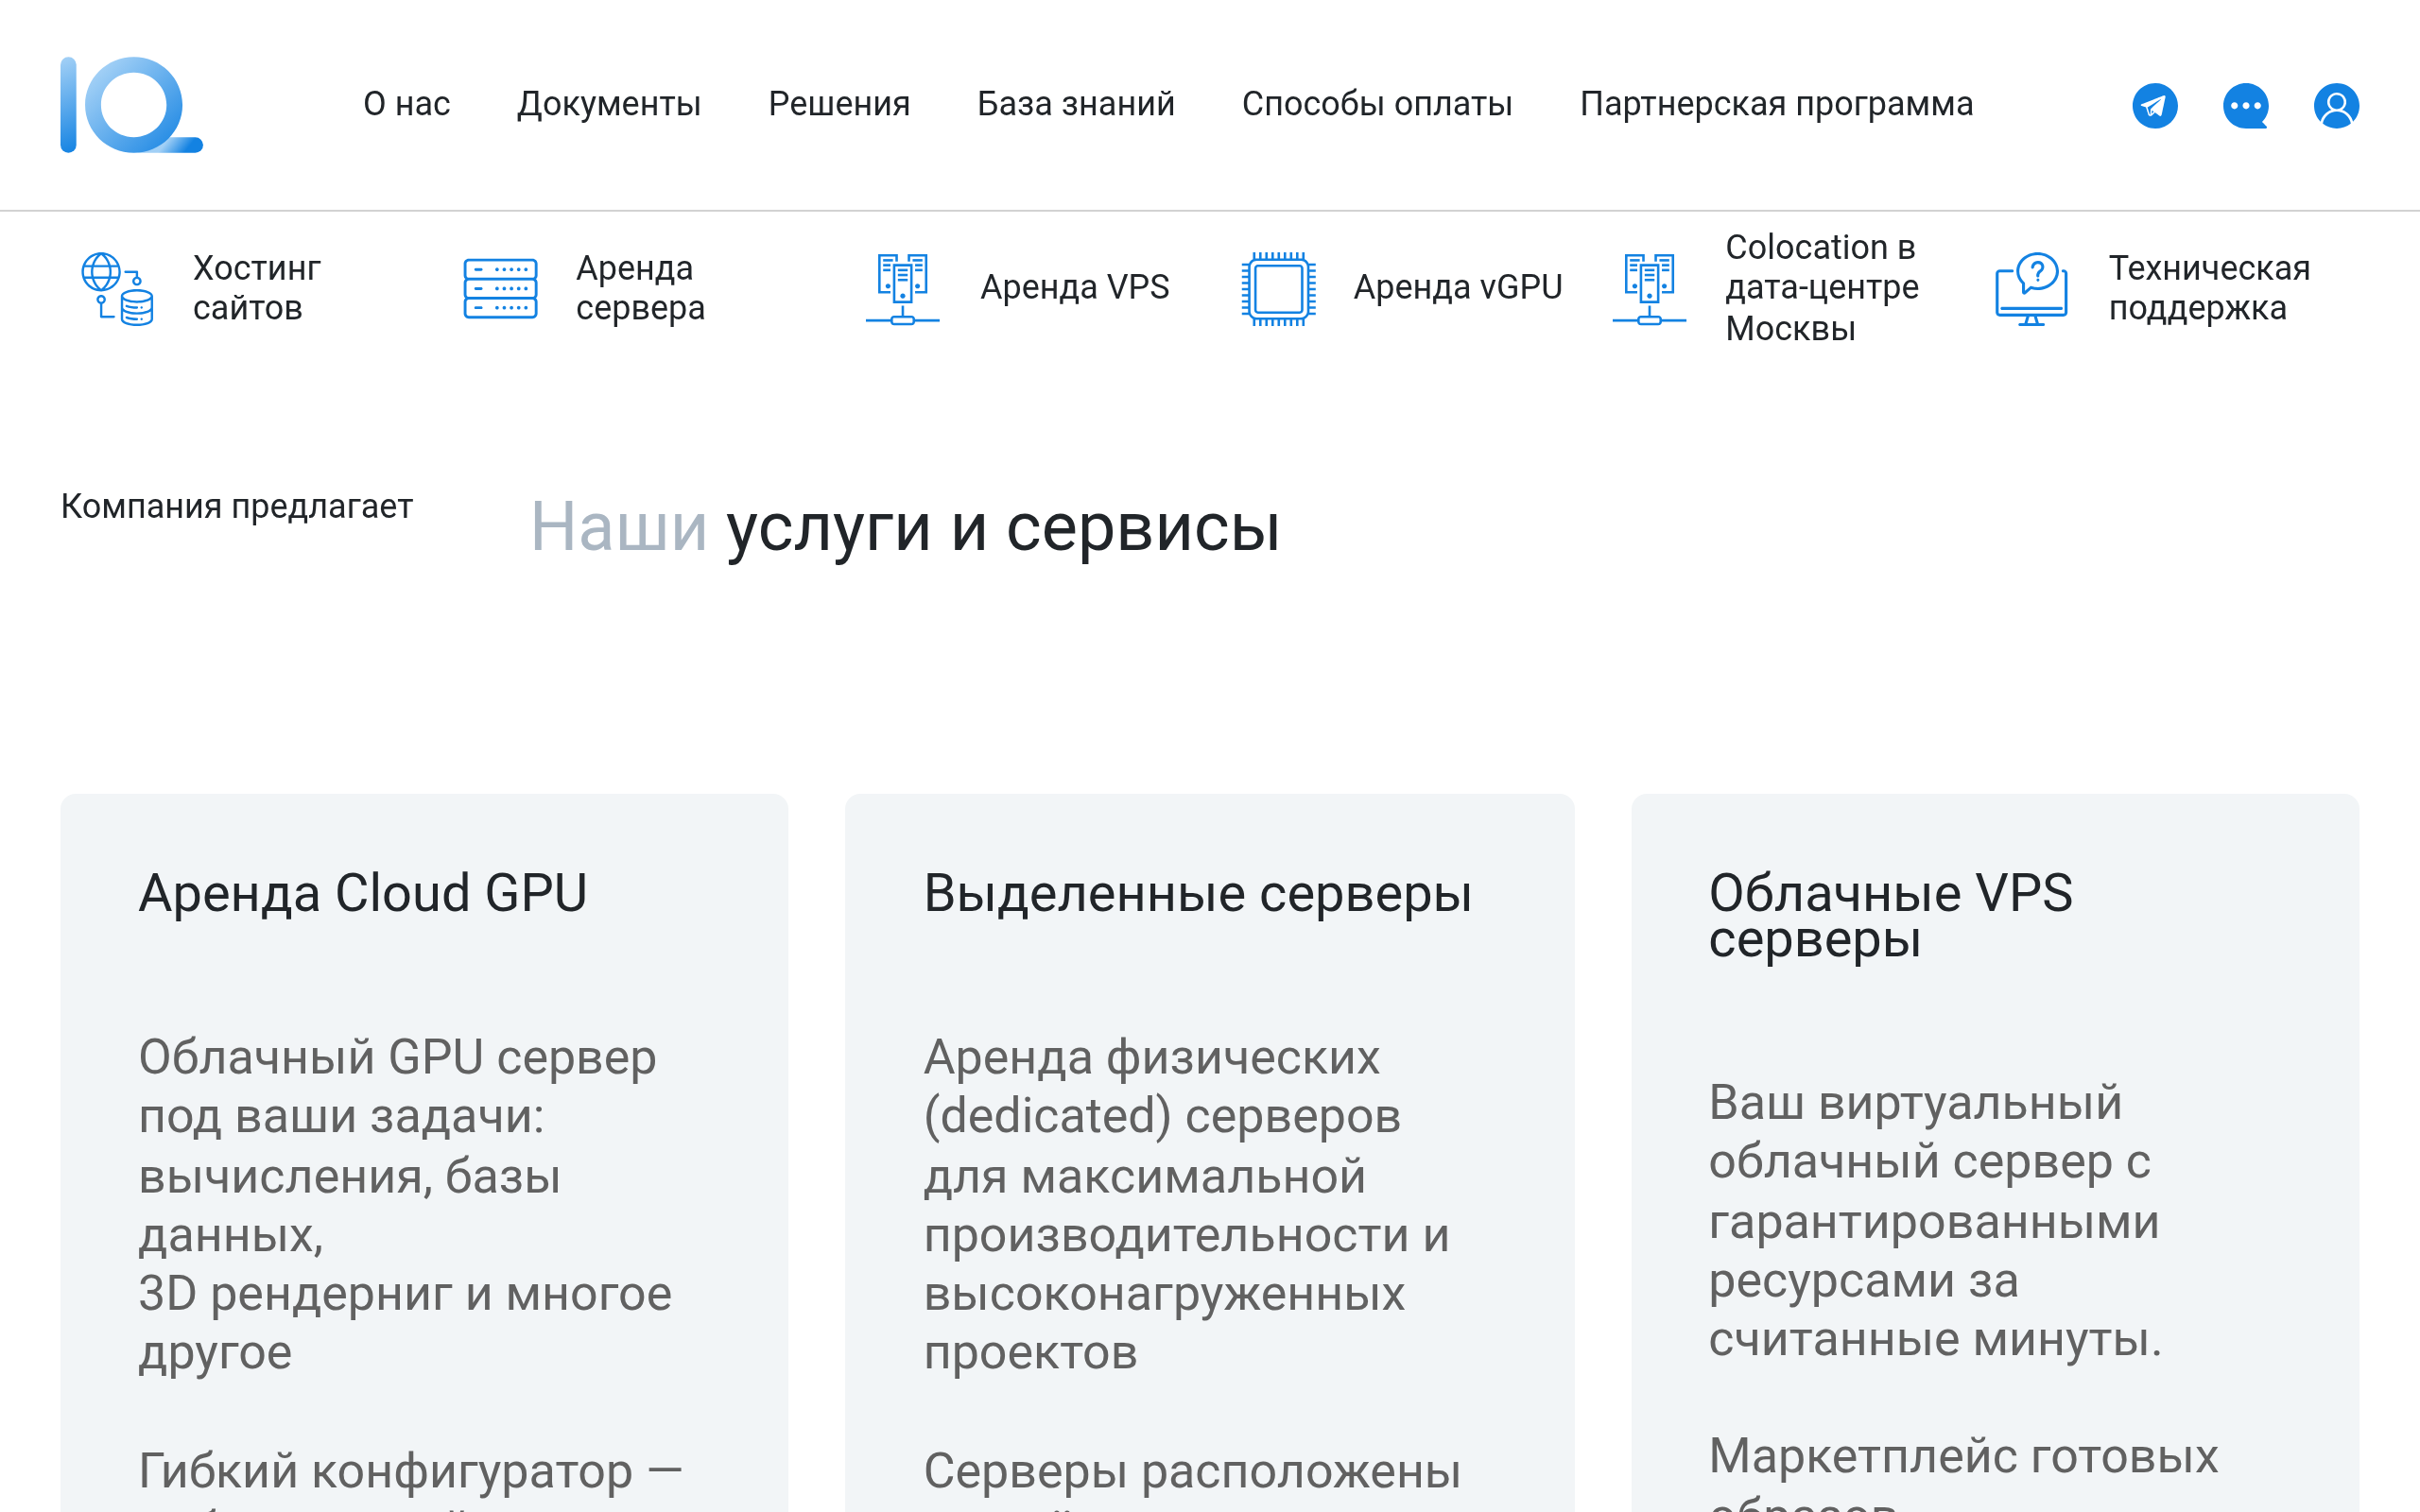This screenshot has width=2420, height=1512.
Task: Go to Техническая поддержка link
Action: 2209,288
